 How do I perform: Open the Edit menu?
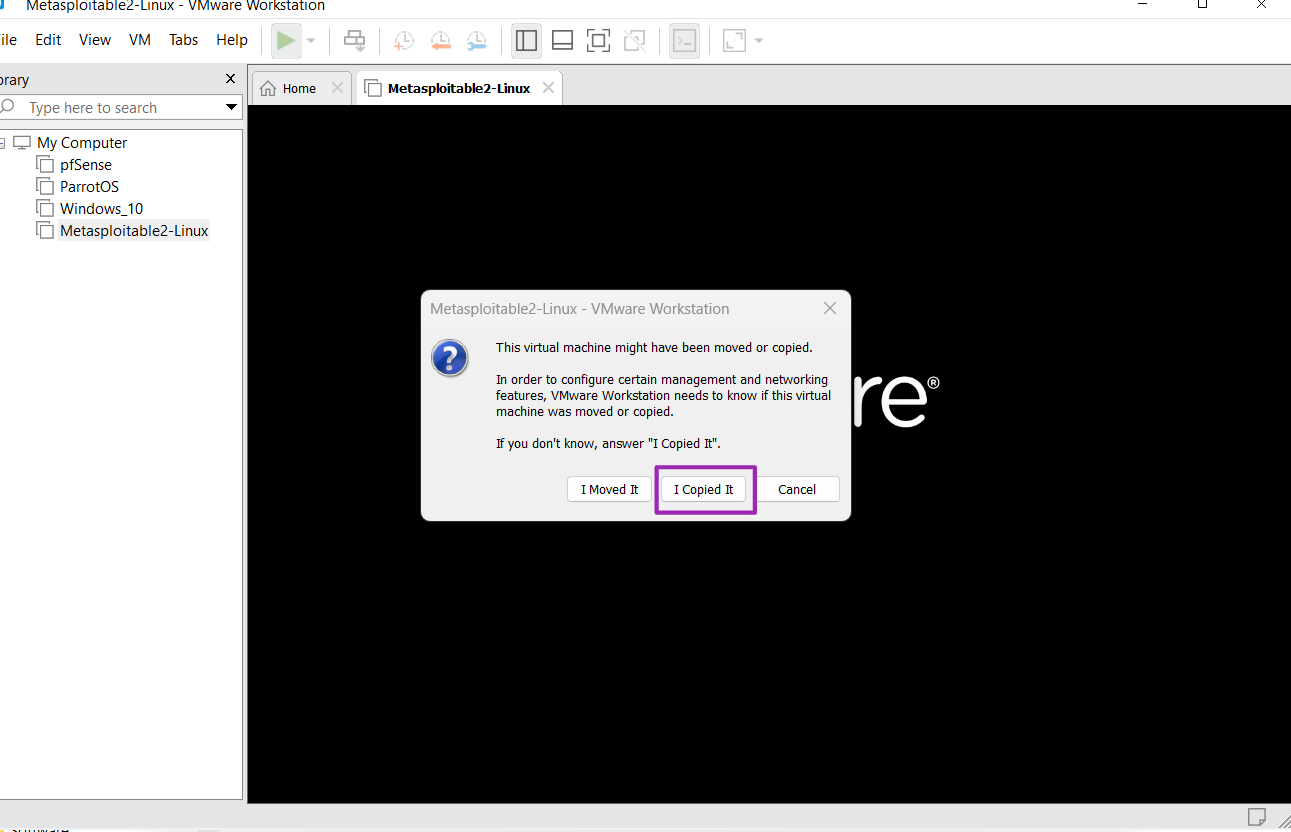coord(48,40)
